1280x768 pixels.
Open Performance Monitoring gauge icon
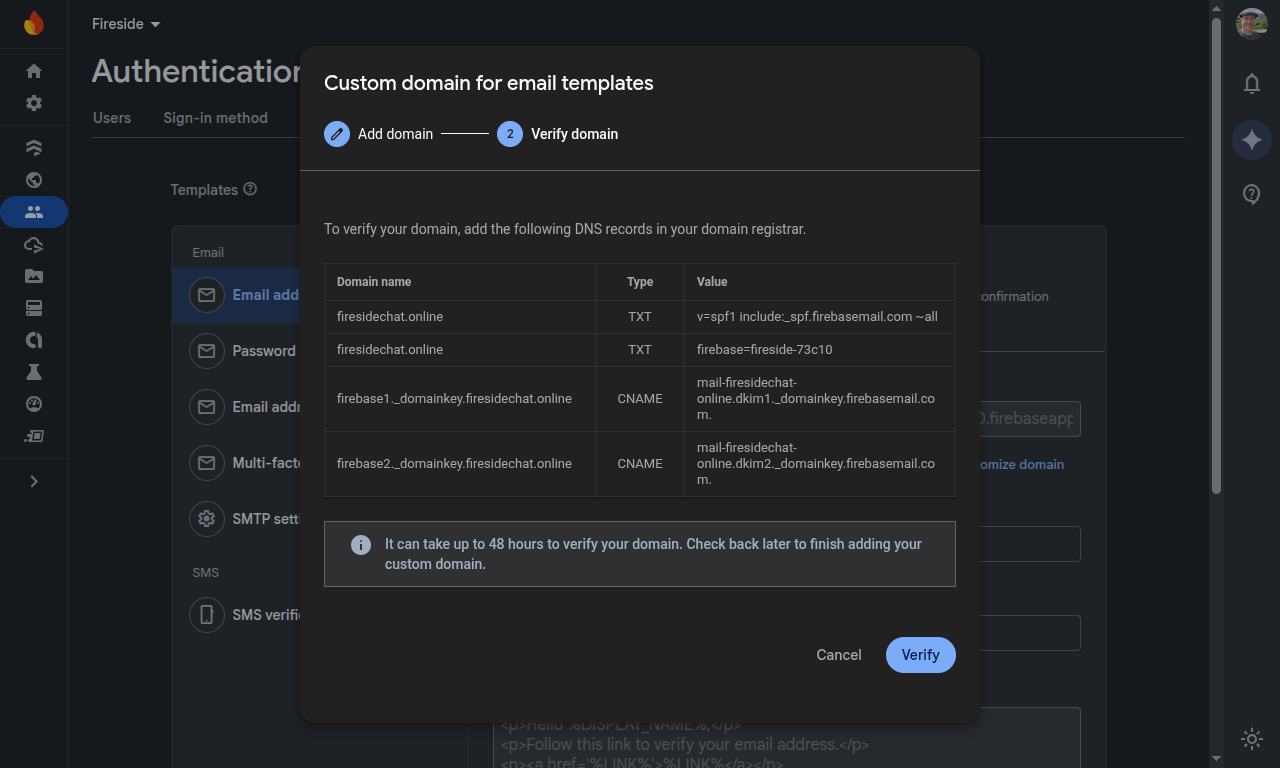pyautogui.click(x=33, y=404)
